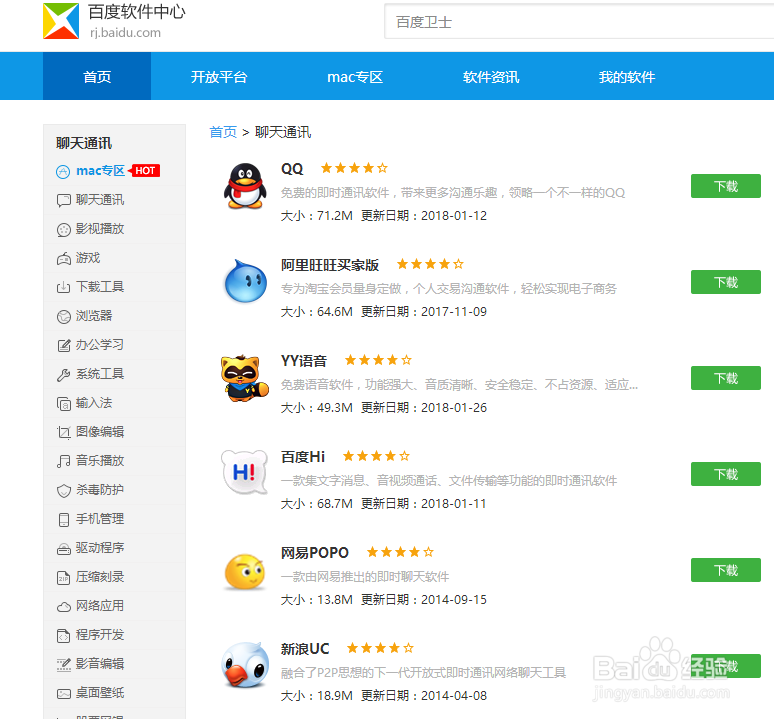The height and width of the screenshot is (719, 774).
Task: Click the QQ star rating
Action: 354,168
